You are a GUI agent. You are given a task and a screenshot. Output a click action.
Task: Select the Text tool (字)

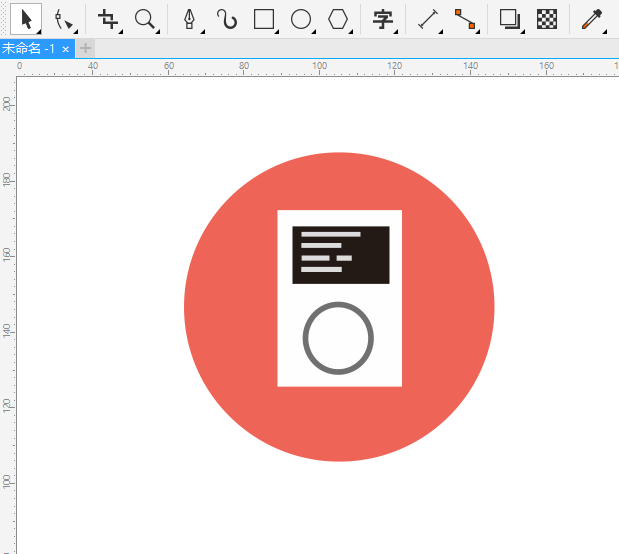click(382, 19)
